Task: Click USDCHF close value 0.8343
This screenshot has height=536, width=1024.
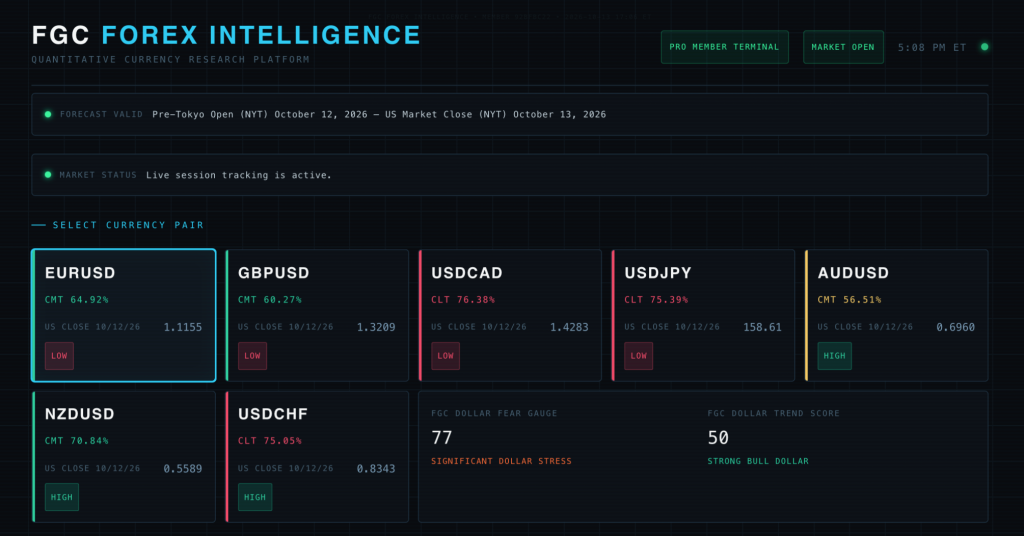Action: coord(376,469)
